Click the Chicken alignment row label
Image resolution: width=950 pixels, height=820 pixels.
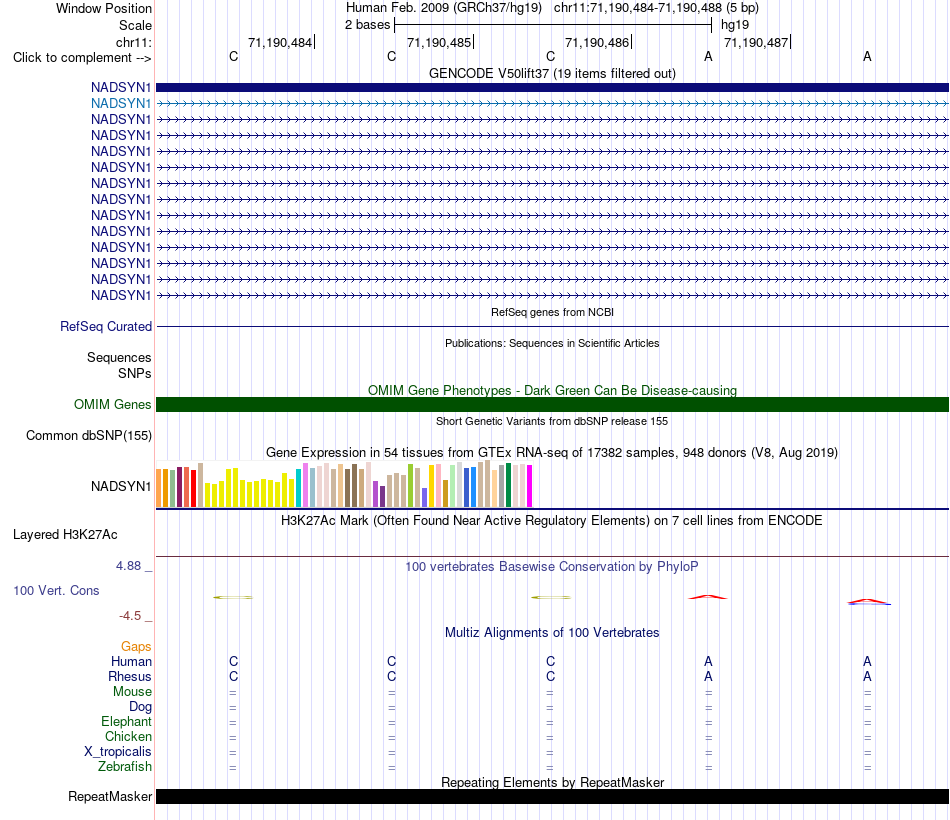point(128,736)
